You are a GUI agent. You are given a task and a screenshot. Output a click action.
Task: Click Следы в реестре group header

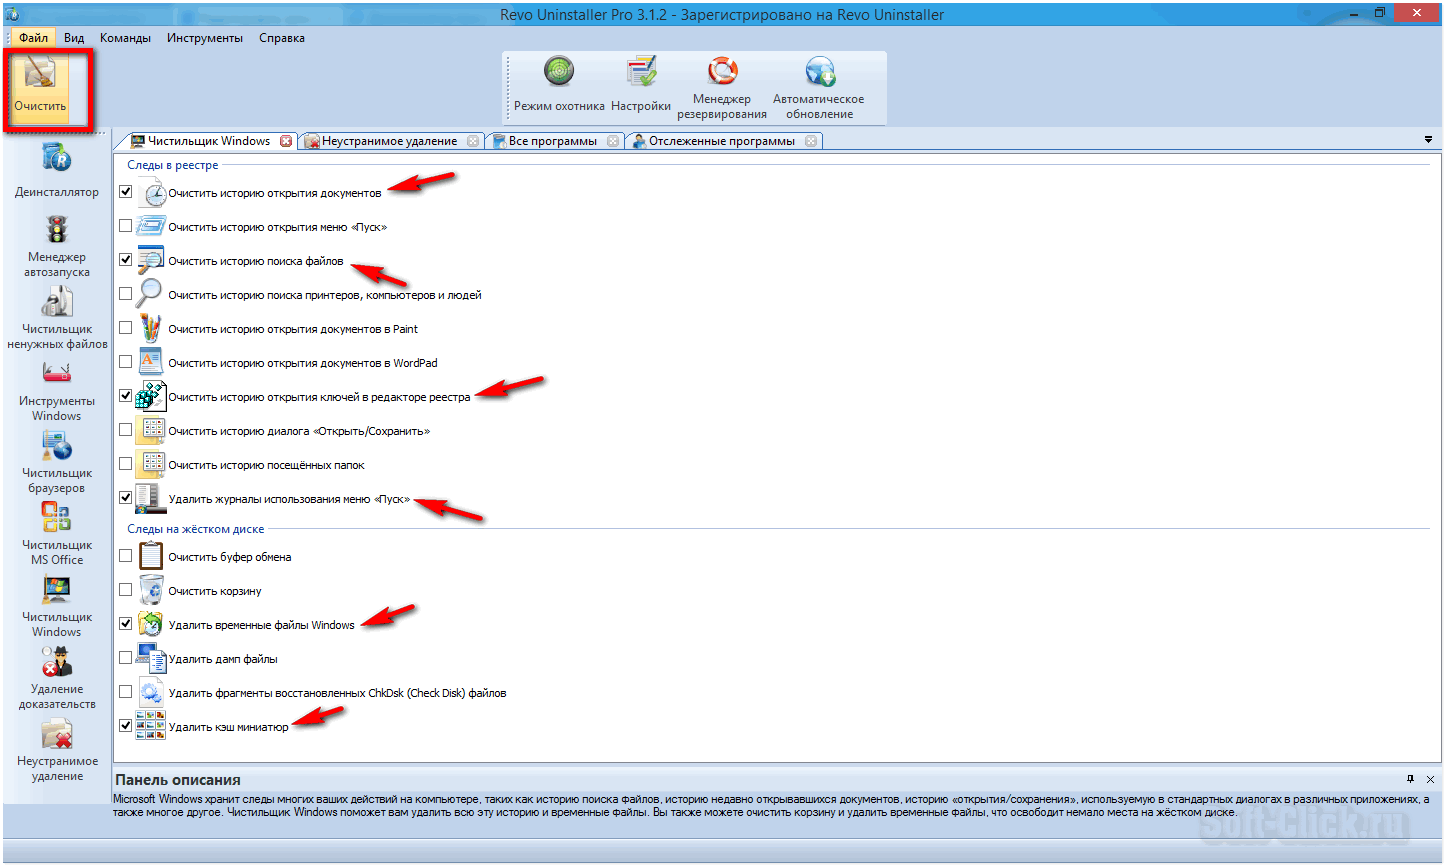(x=172, y=165)
